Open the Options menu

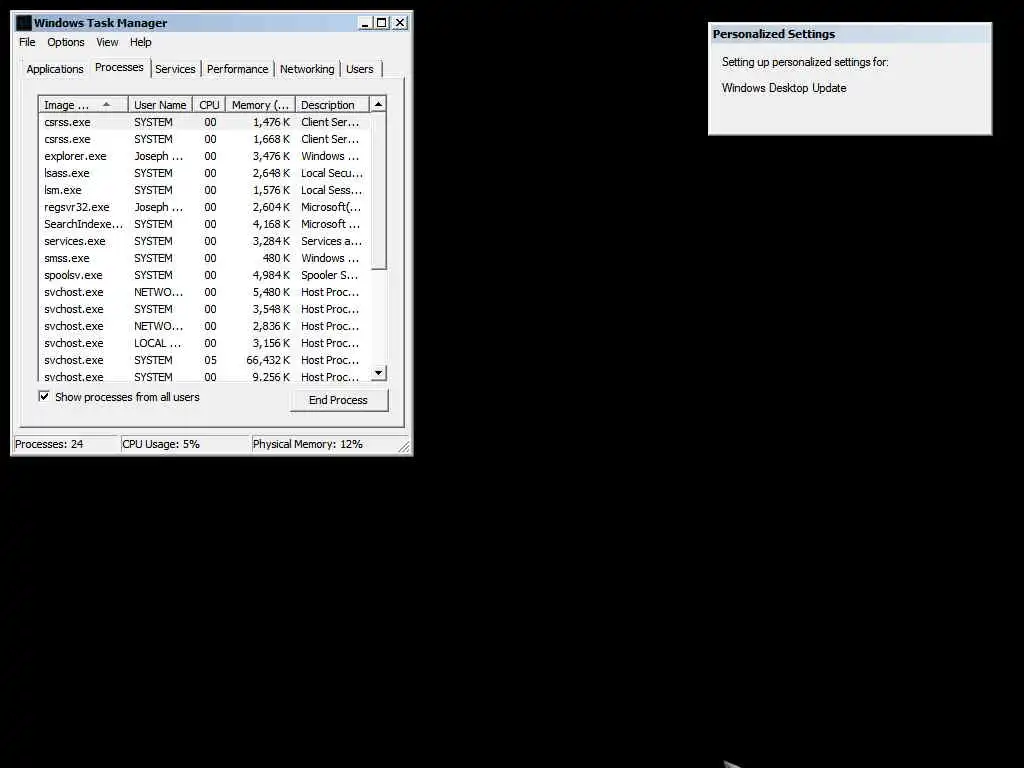pyautogui.click(x=65, y=42)
